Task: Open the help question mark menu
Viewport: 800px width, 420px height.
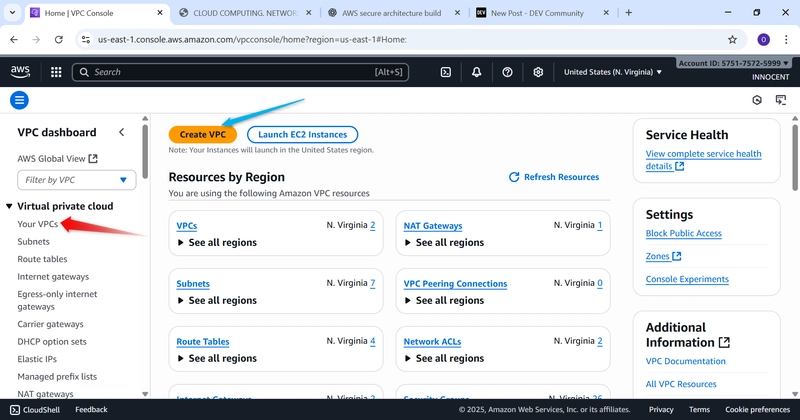Action: click(x=507, y=72)
